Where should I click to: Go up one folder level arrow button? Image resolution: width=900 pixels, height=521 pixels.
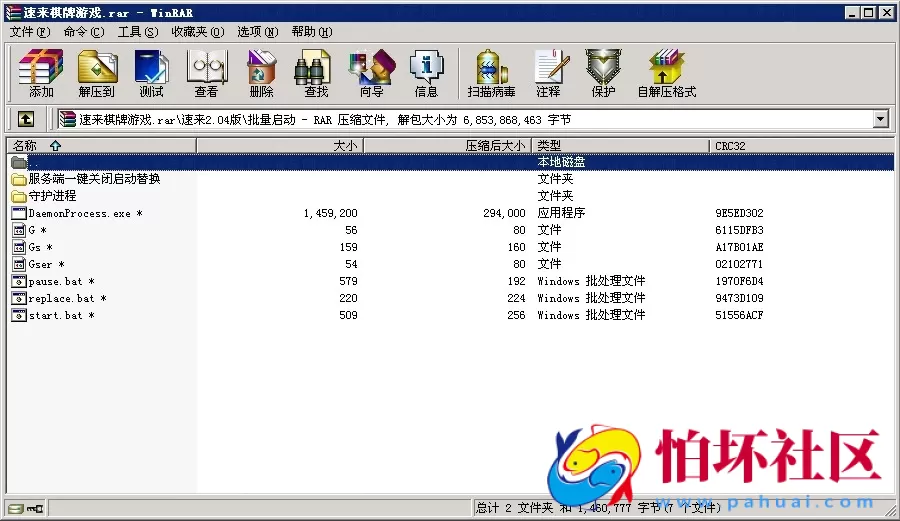26,119
